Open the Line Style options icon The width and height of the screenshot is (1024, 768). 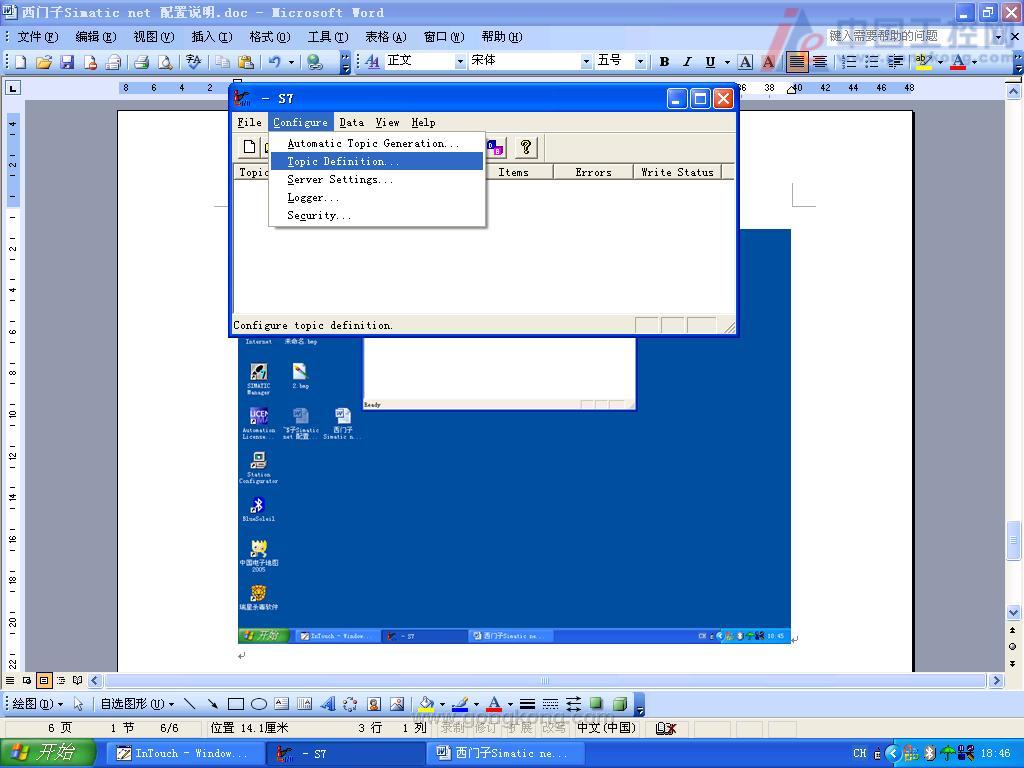coord(528,703)
